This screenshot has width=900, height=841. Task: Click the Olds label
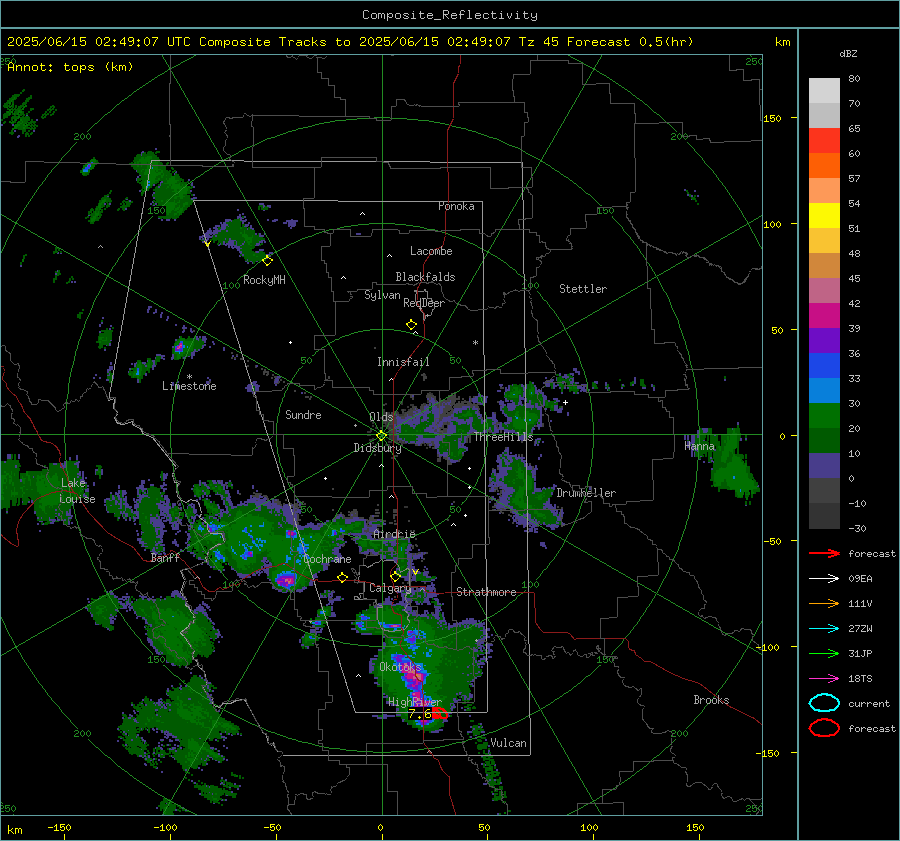[381, 417]
